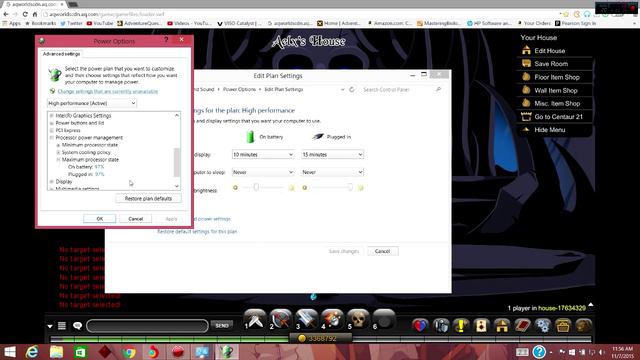Use skill 3 sword icon

click(x=307, y=320)
